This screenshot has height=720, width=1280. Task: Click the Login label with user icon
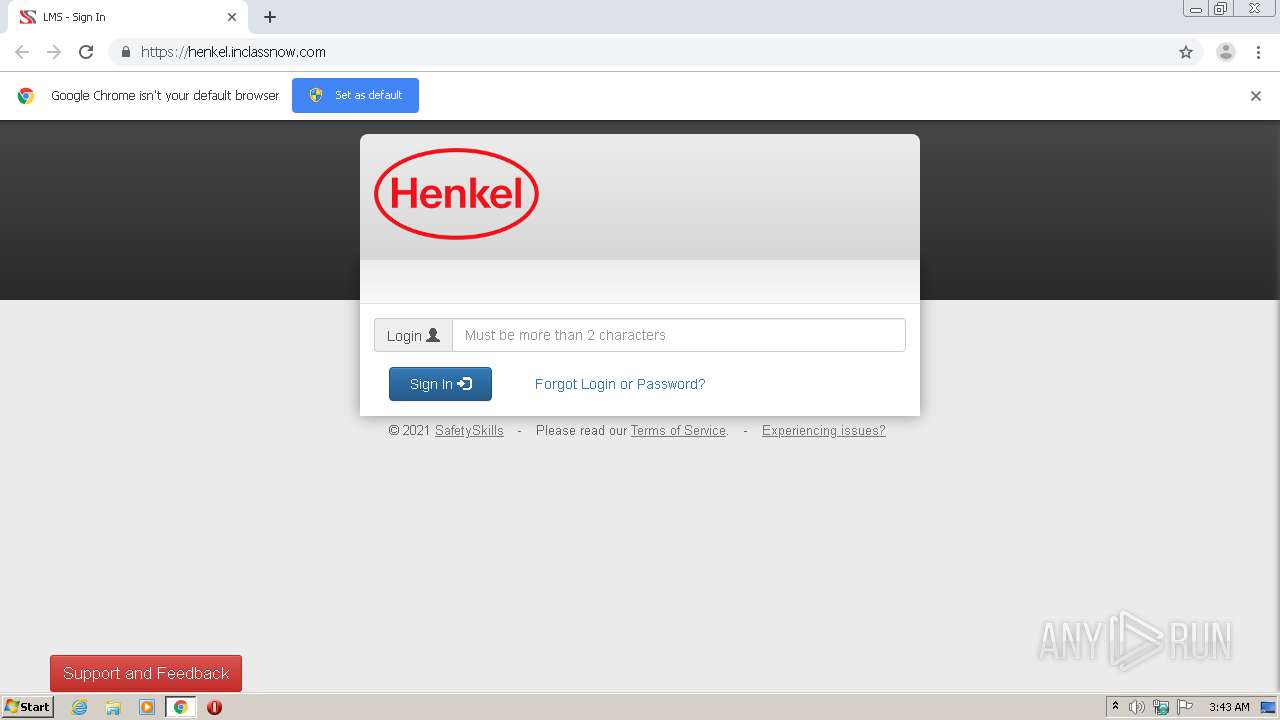click(x=413, y=335)
